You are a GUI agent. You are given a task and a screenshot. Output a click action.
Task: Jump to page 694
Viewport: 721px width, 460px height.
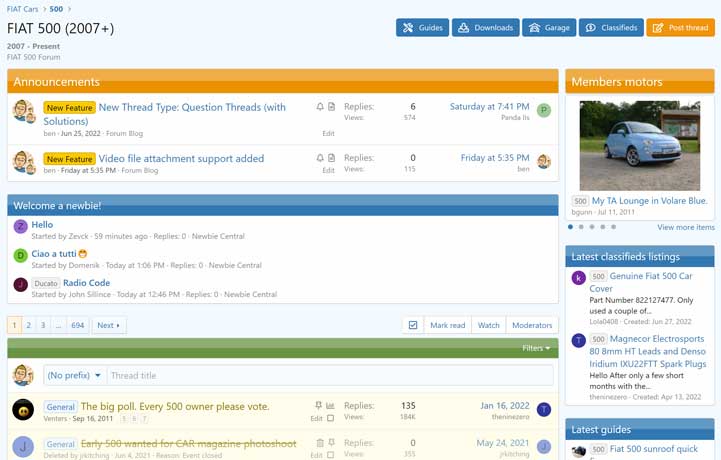(77, 325)
